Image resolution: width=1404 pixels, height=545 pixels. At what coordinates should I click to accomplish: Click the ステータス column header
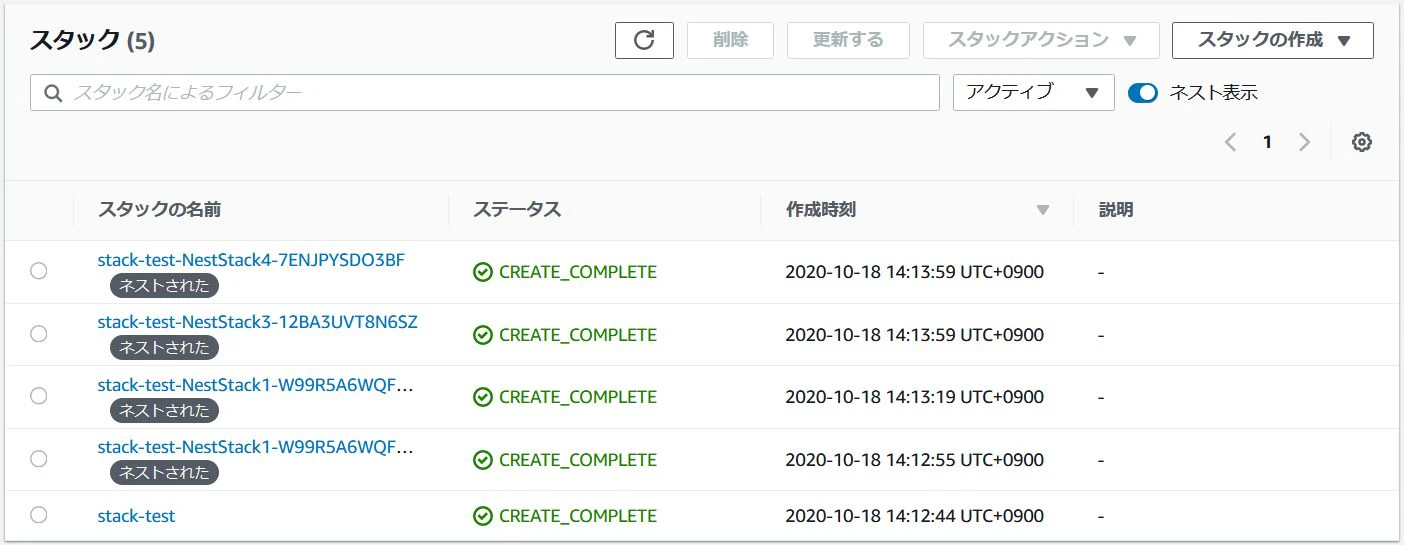point(517,210)
